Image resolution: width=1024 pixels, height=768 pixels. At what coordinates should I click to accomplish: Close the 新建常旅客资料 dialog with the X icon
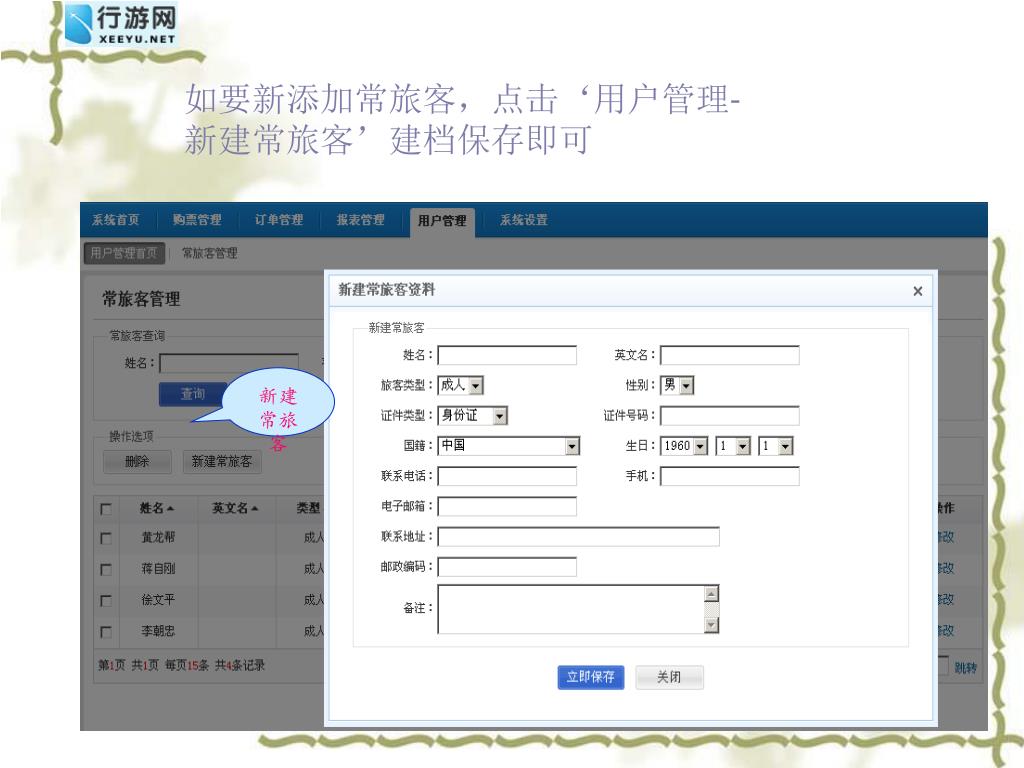[x=918, y=291]
